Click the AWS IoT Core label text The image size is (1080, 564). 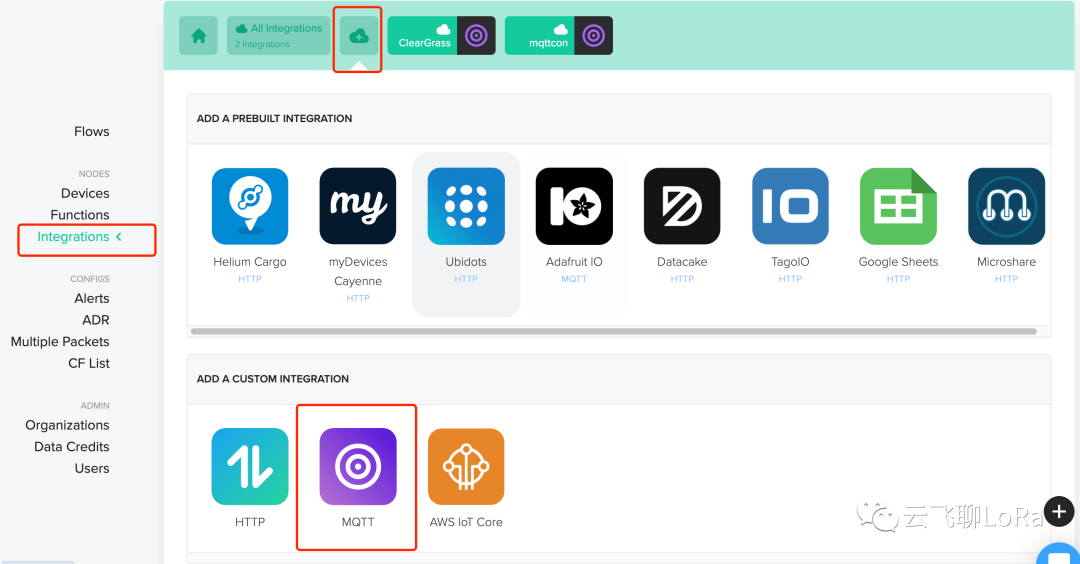tap(466, 522)
